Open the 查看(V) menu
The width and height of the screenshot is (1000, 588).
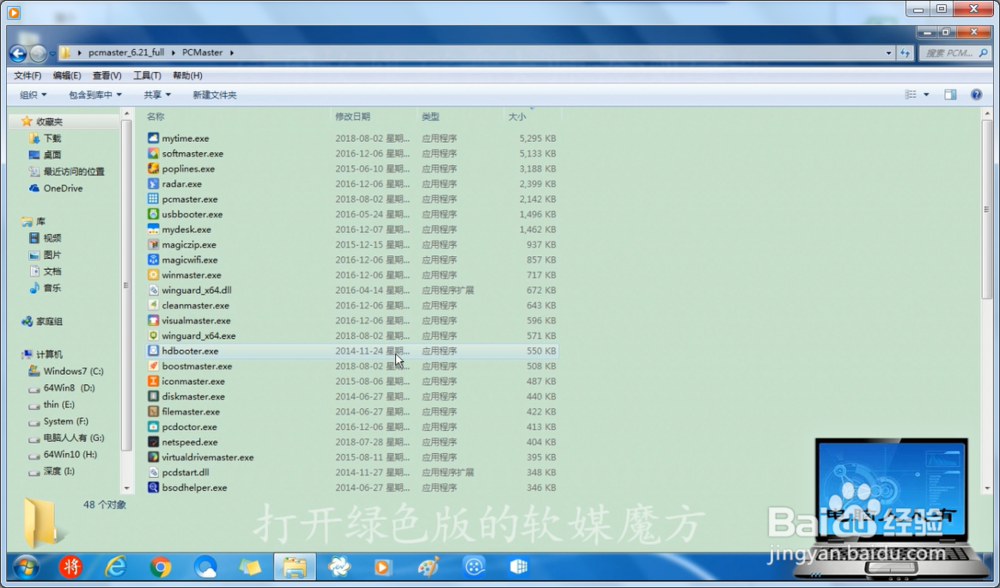(x=107, y=75)
